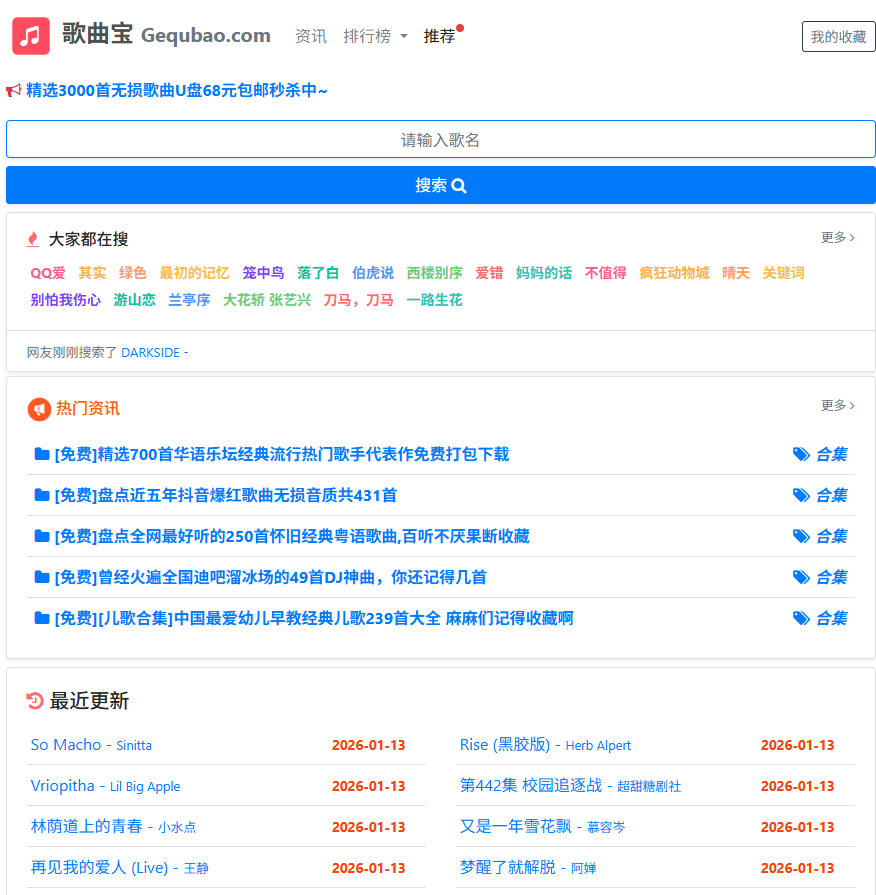Click the orange icon beside 热门资讯
876x895 pixels.
pos(38,409)
